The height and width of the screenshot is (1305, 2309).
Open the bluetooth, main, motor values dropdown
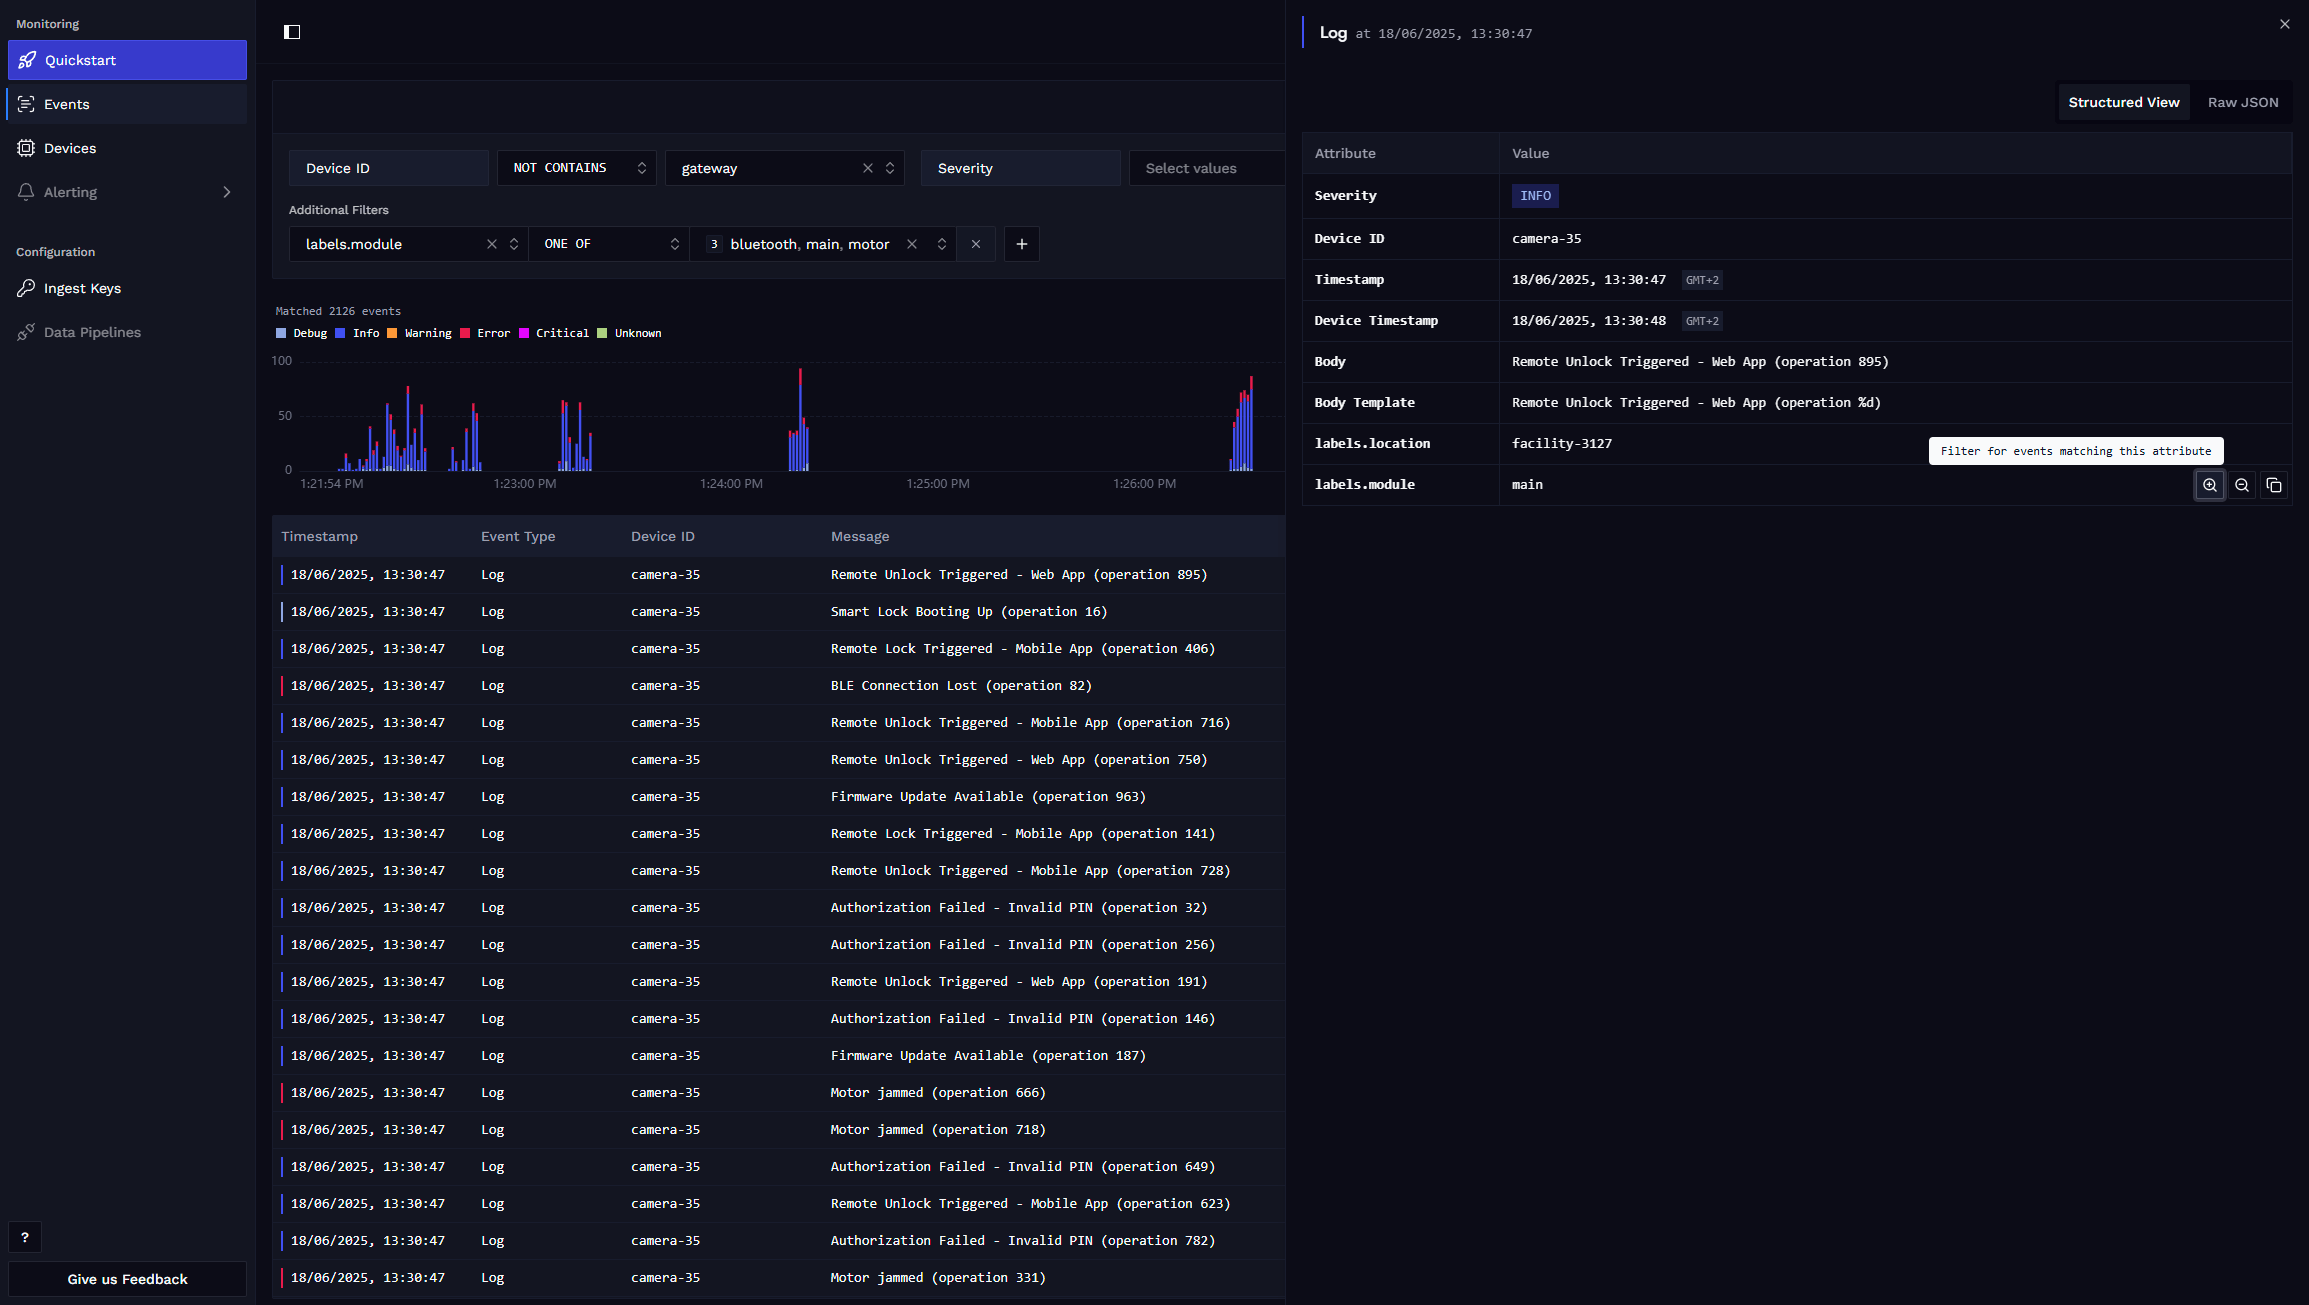[x=942, y=244]
